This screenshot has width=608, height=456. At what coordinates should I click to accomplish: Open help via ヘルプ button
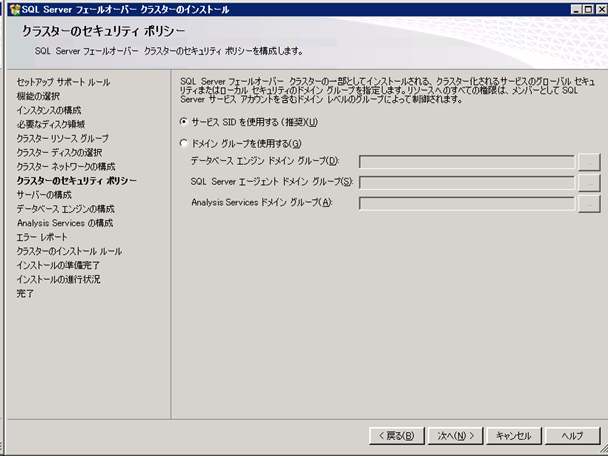[572, 436]
